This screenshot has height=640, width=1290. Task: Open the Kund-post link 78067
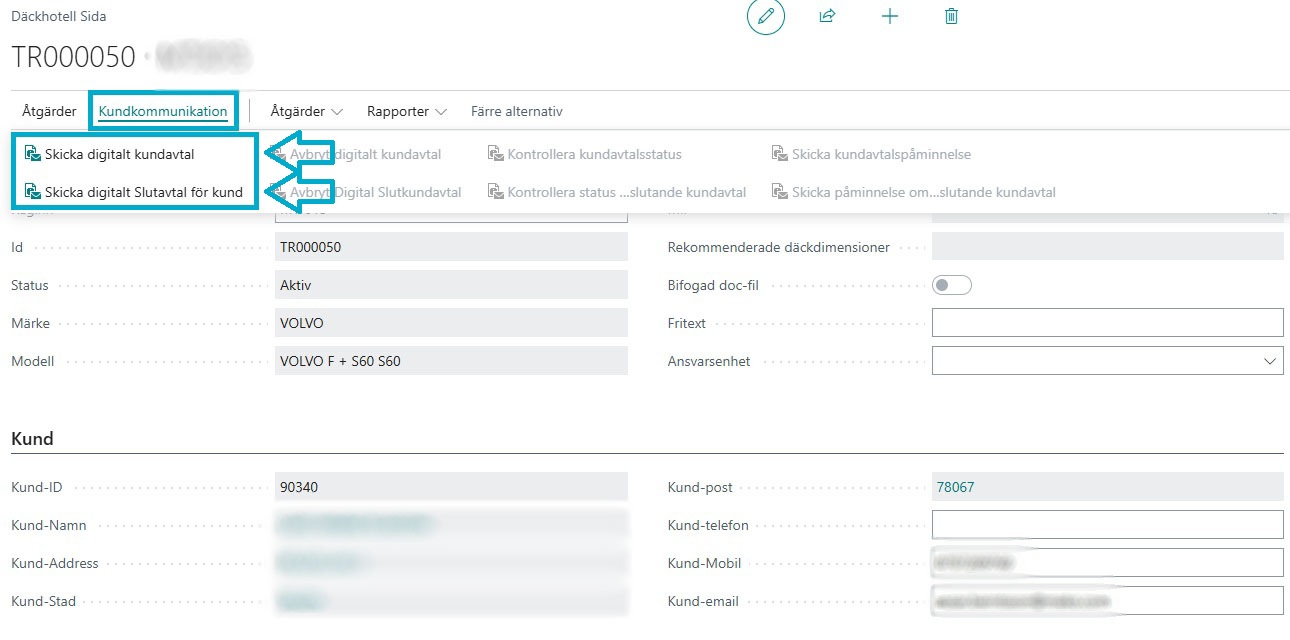click(955, 487)
